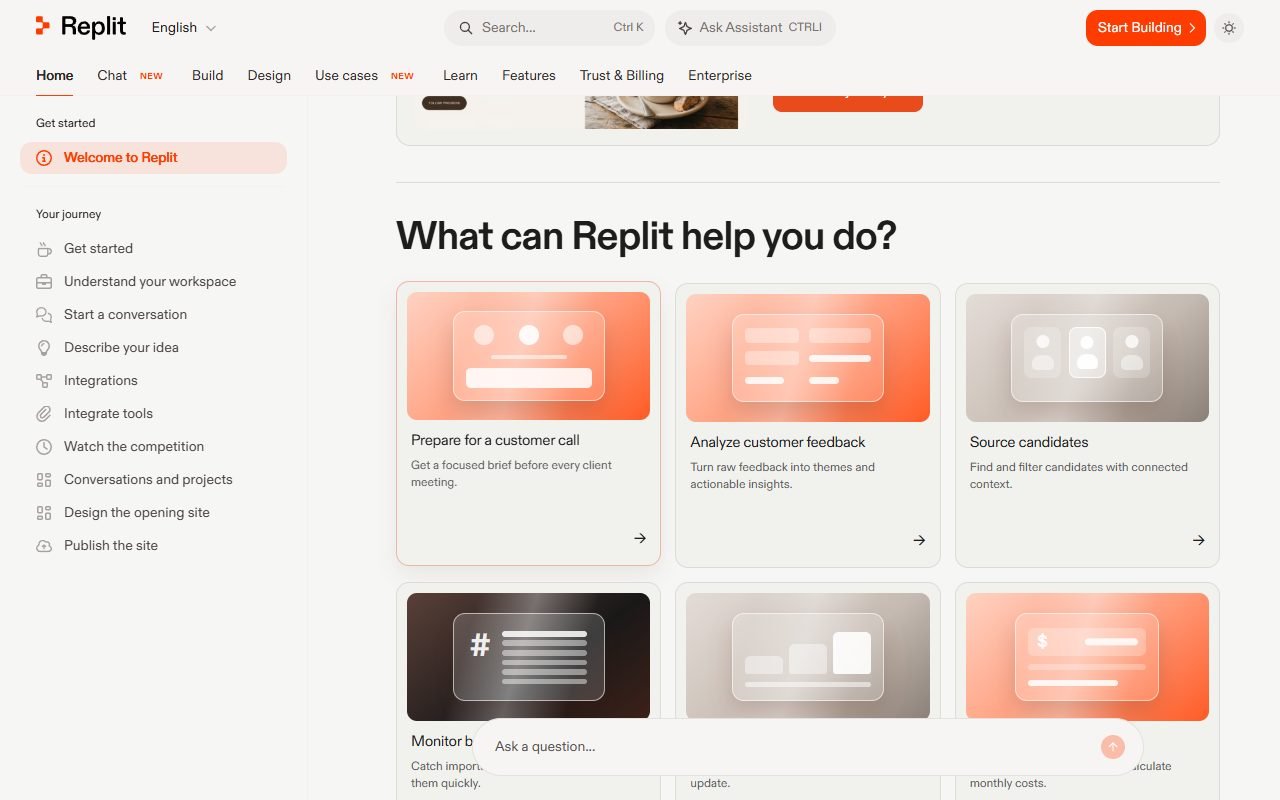The width and height of the screenshot is (1280, 800).
Task: Open the English language dropdown
Action: pyautogui.click(x=184, y=28)
